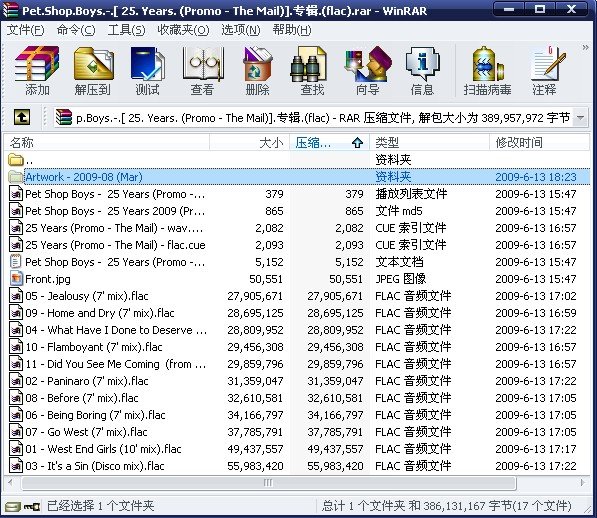Open the 文件(F) menu

25,30
